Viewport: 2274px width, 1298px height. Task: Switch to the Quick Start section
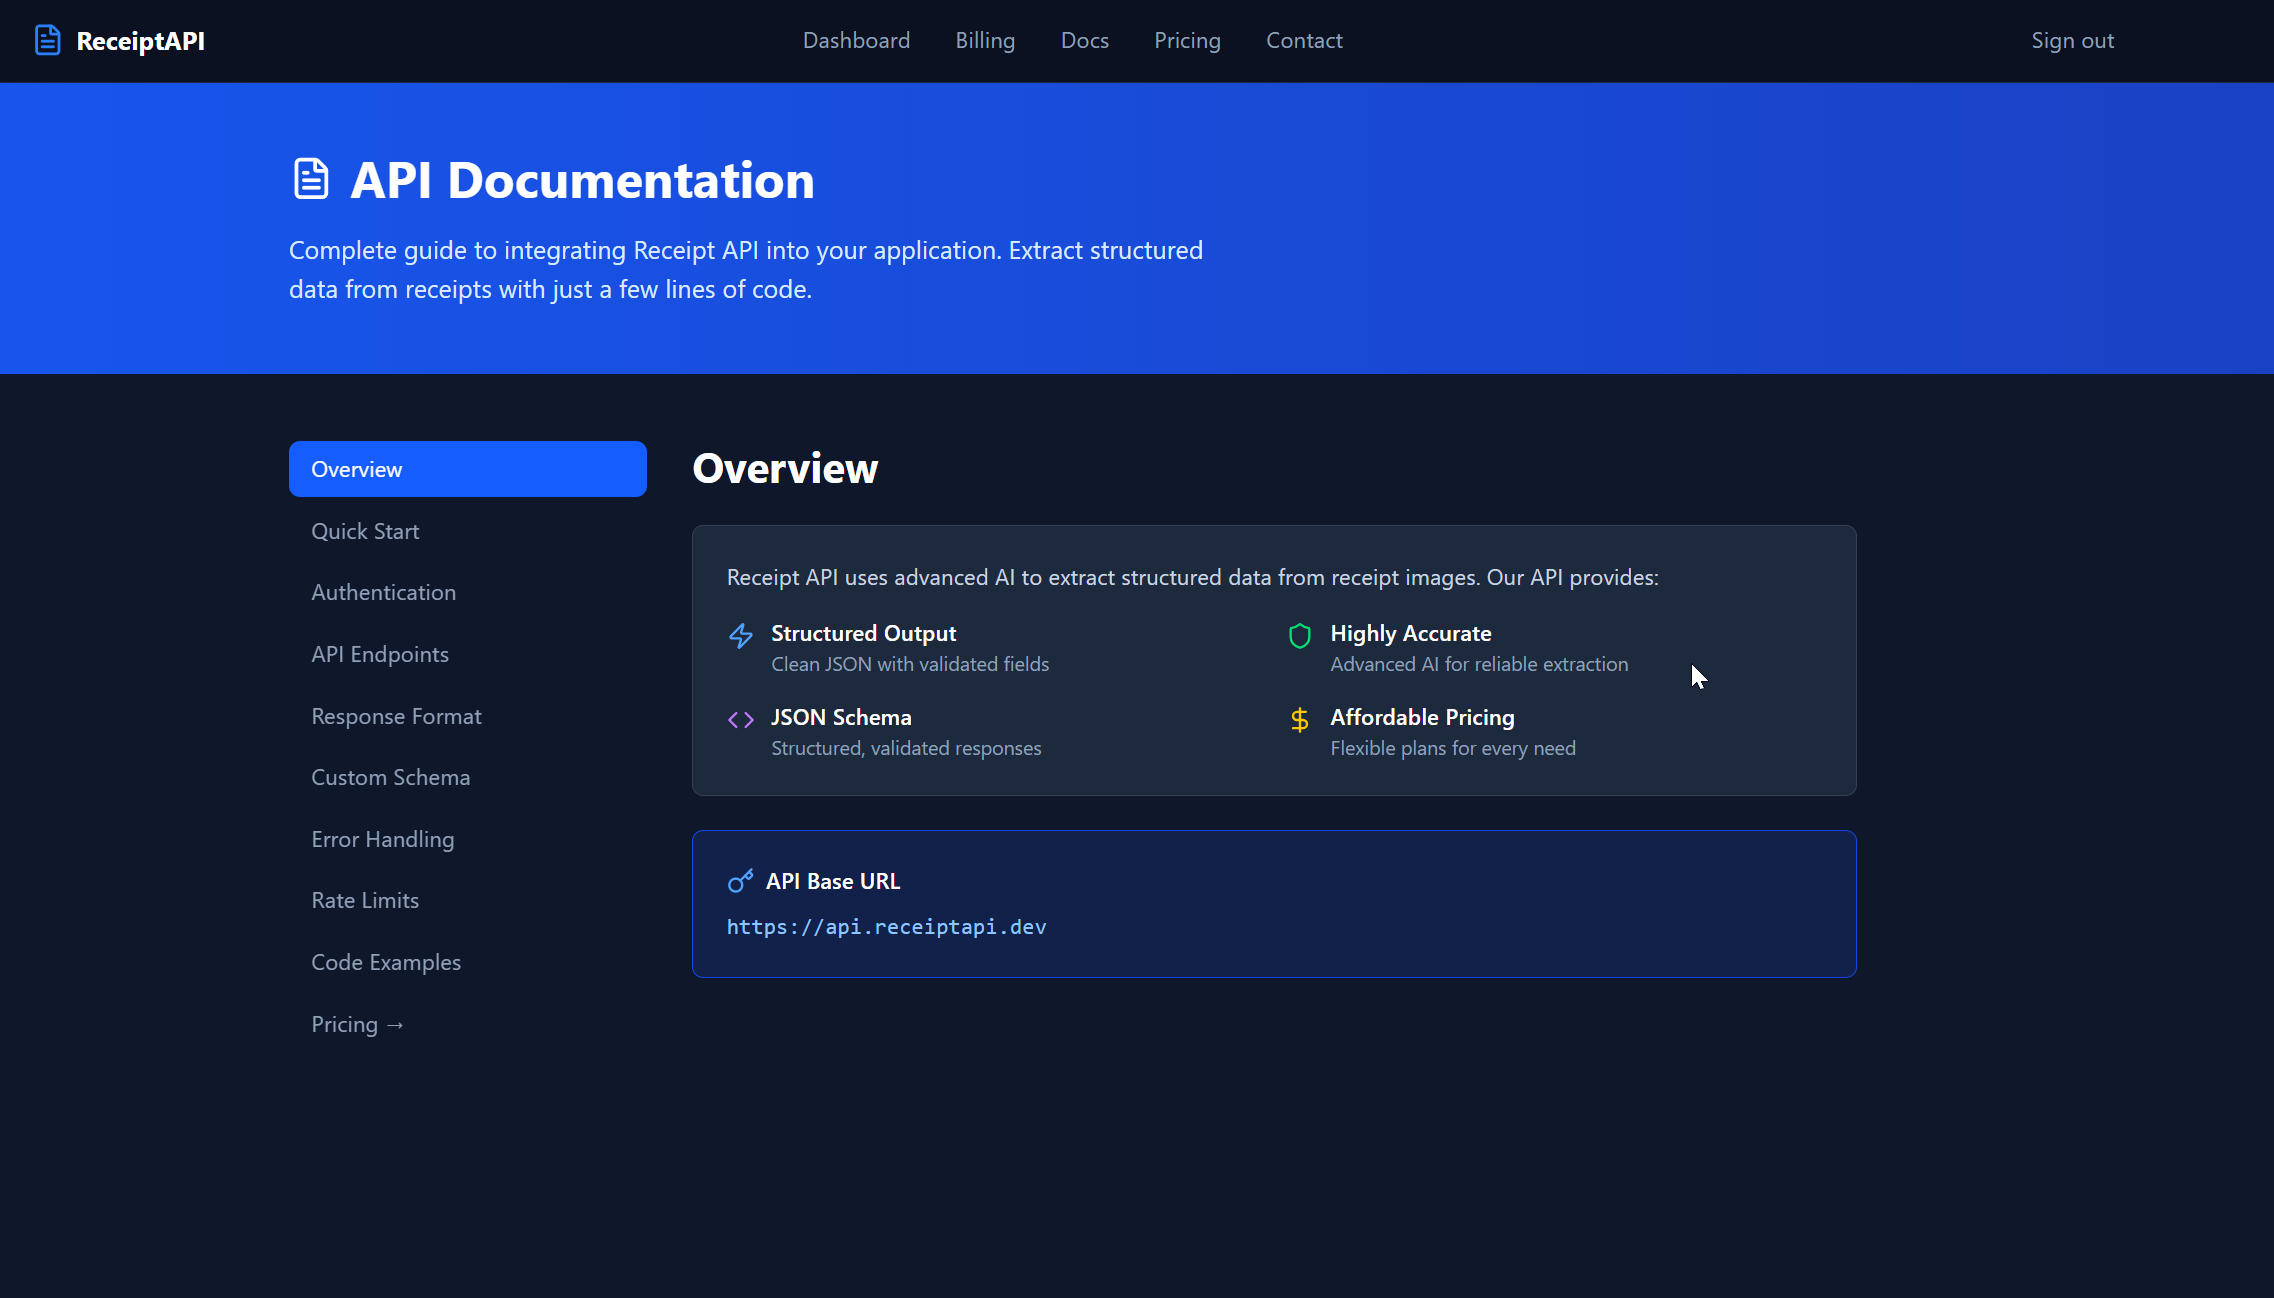click(365, 531)
